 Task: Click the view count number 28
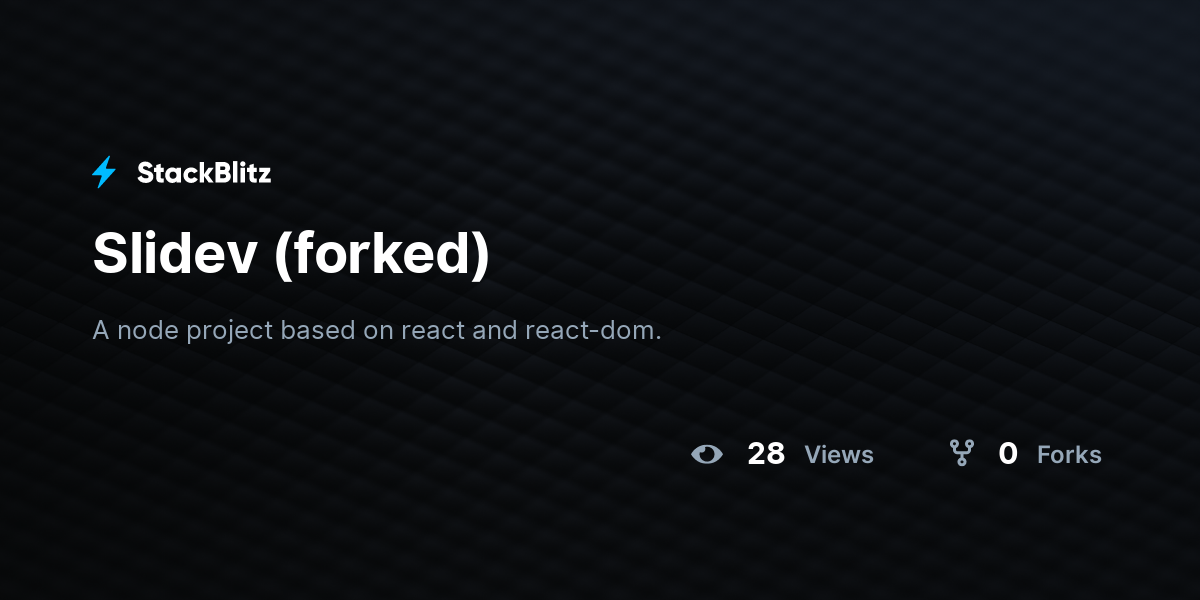click(x=766, y=454)
